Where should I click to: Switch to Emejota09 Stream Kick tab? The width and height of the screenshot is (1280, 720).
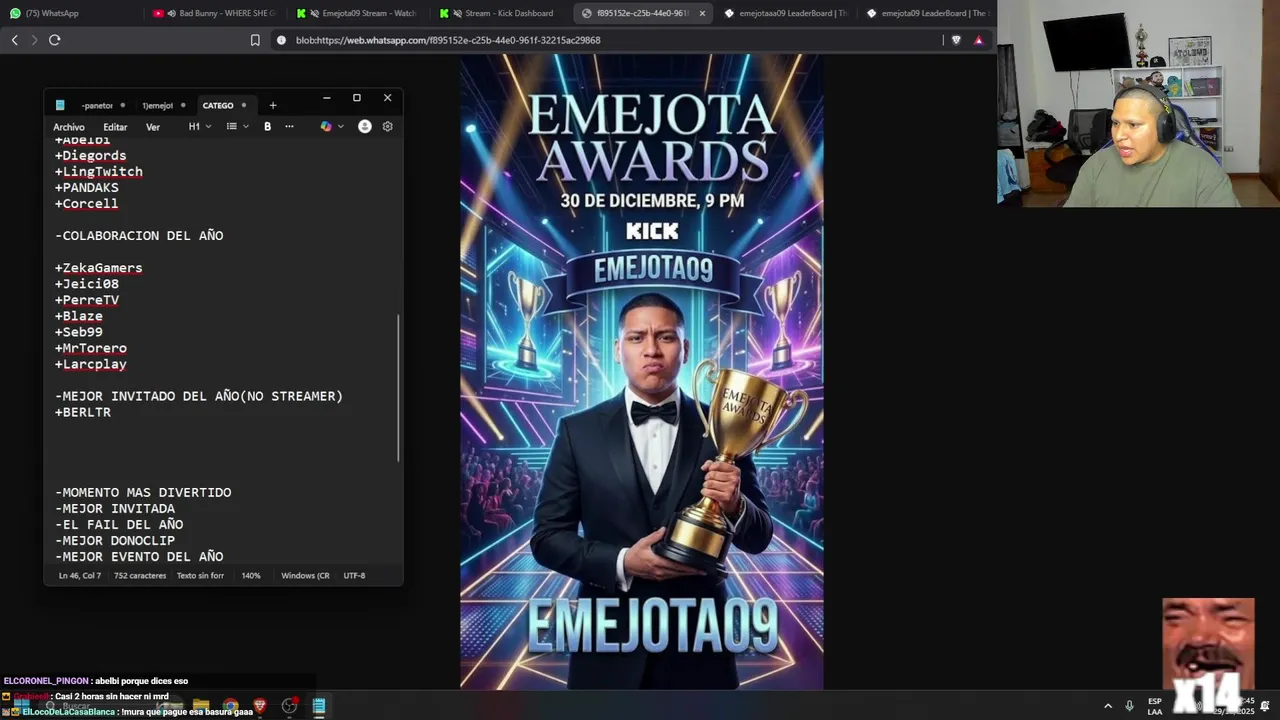pos(358,13)
